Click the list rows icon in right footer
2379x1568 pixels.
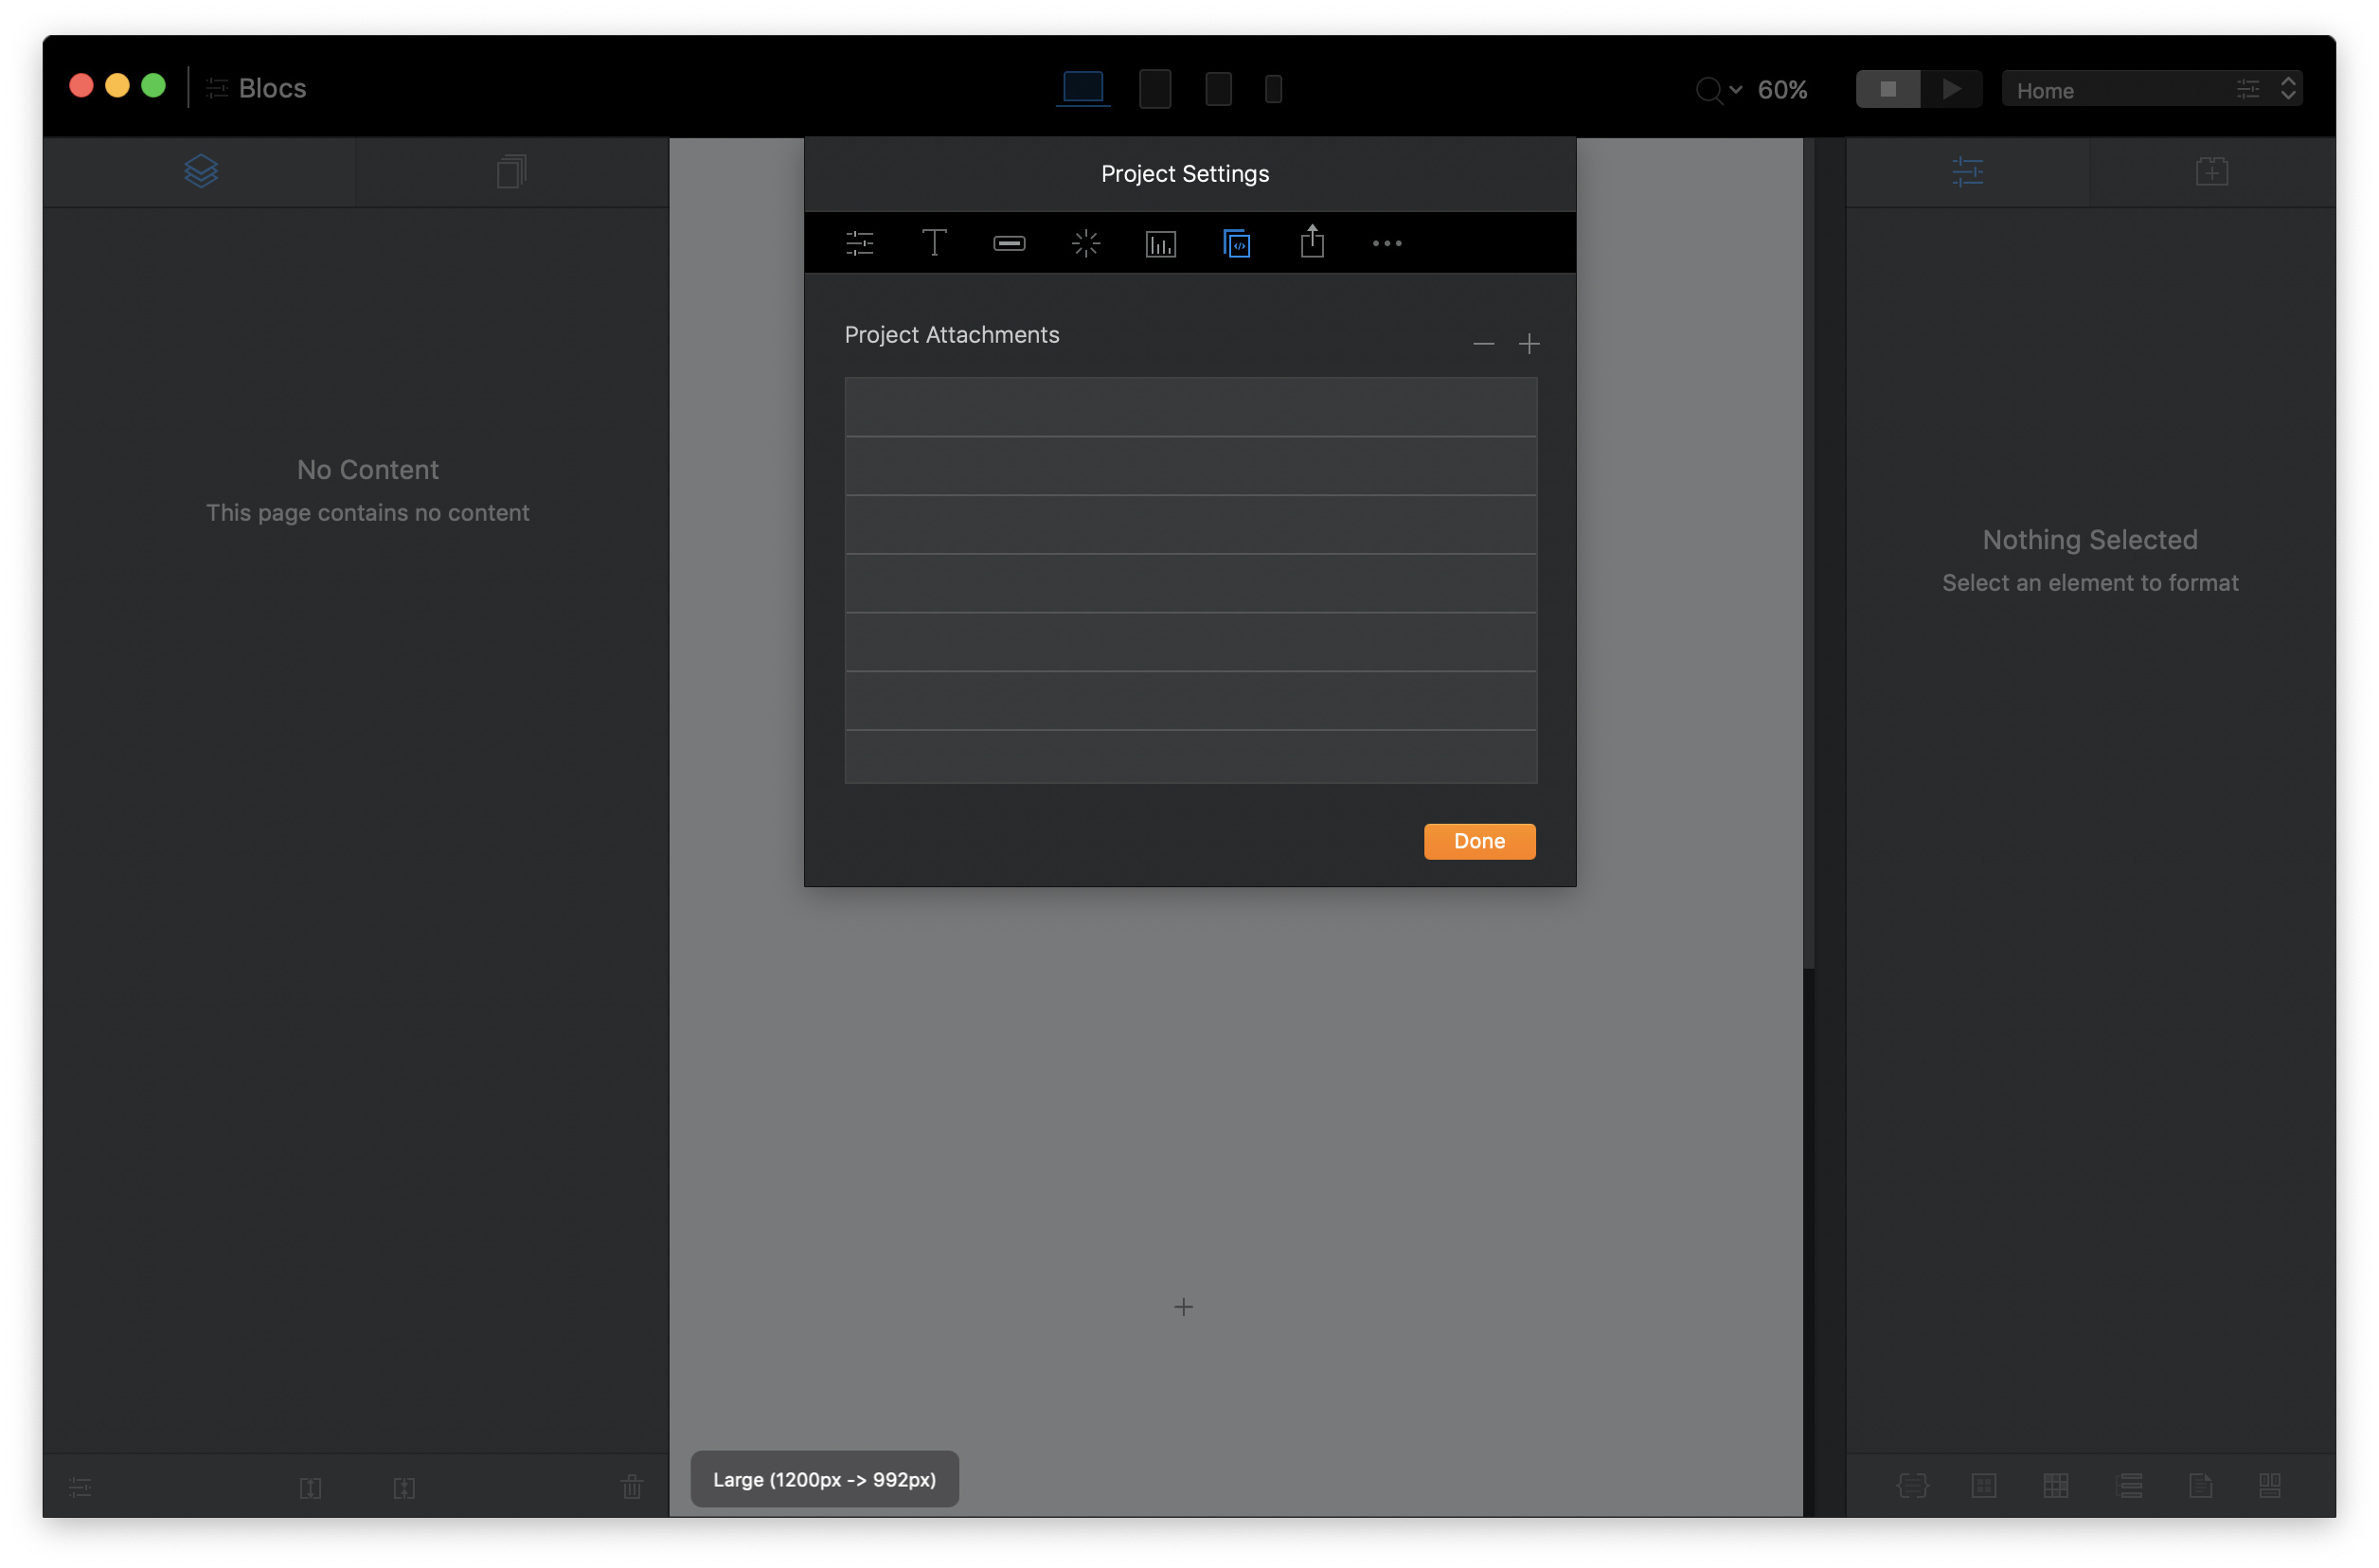click(x=2129, y=1486)
